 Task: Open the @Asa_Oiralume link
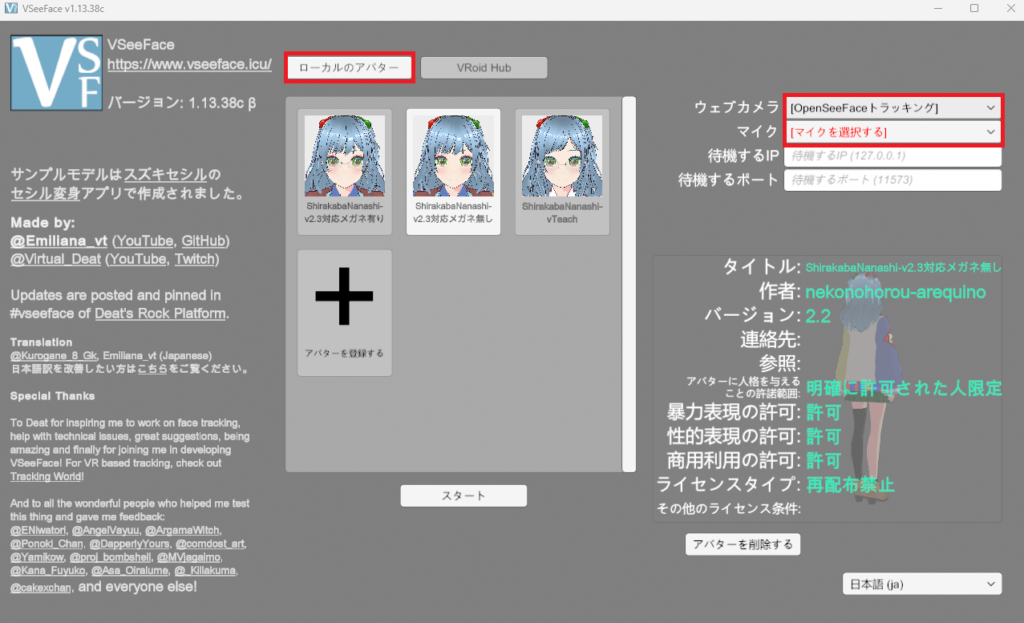coord(129,571)
